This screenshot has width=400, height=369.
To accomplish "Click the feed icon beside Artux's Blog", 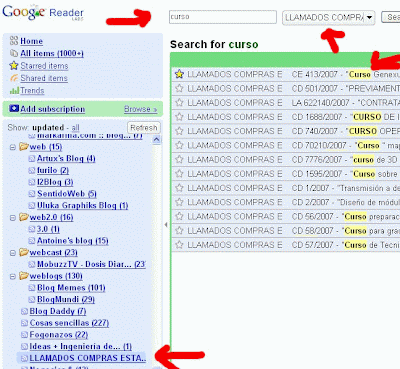I will 32,159.
